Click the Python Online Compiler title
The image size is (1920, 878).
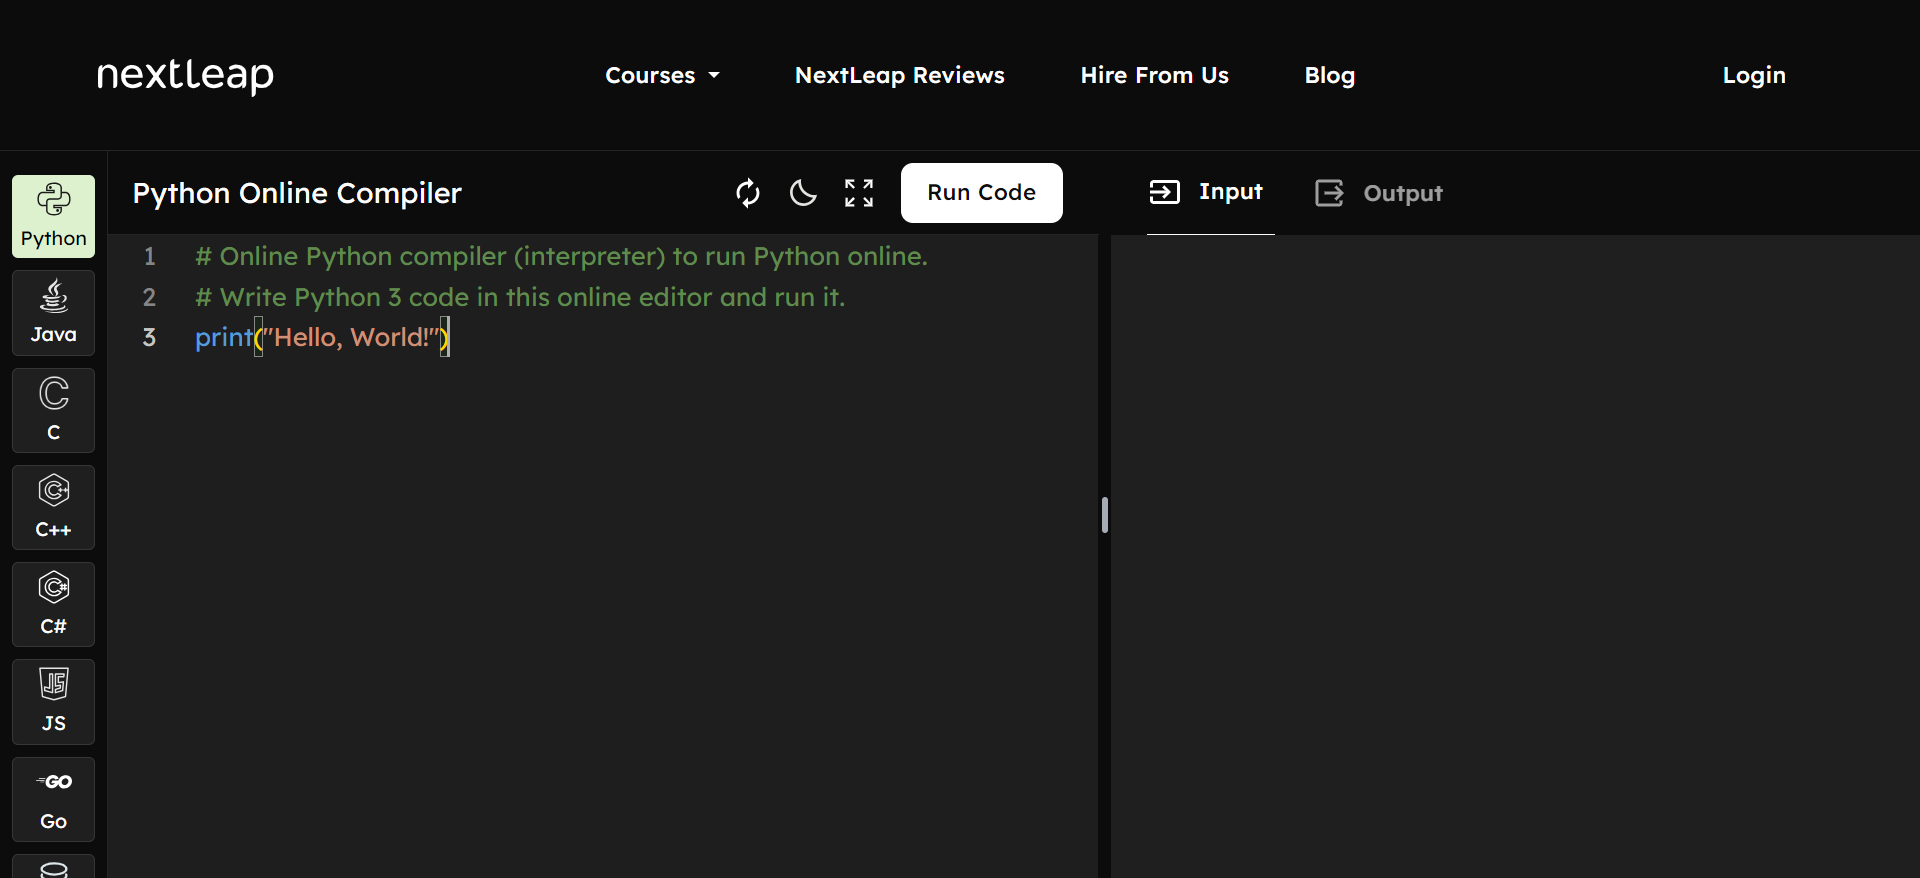click(297, 193)
